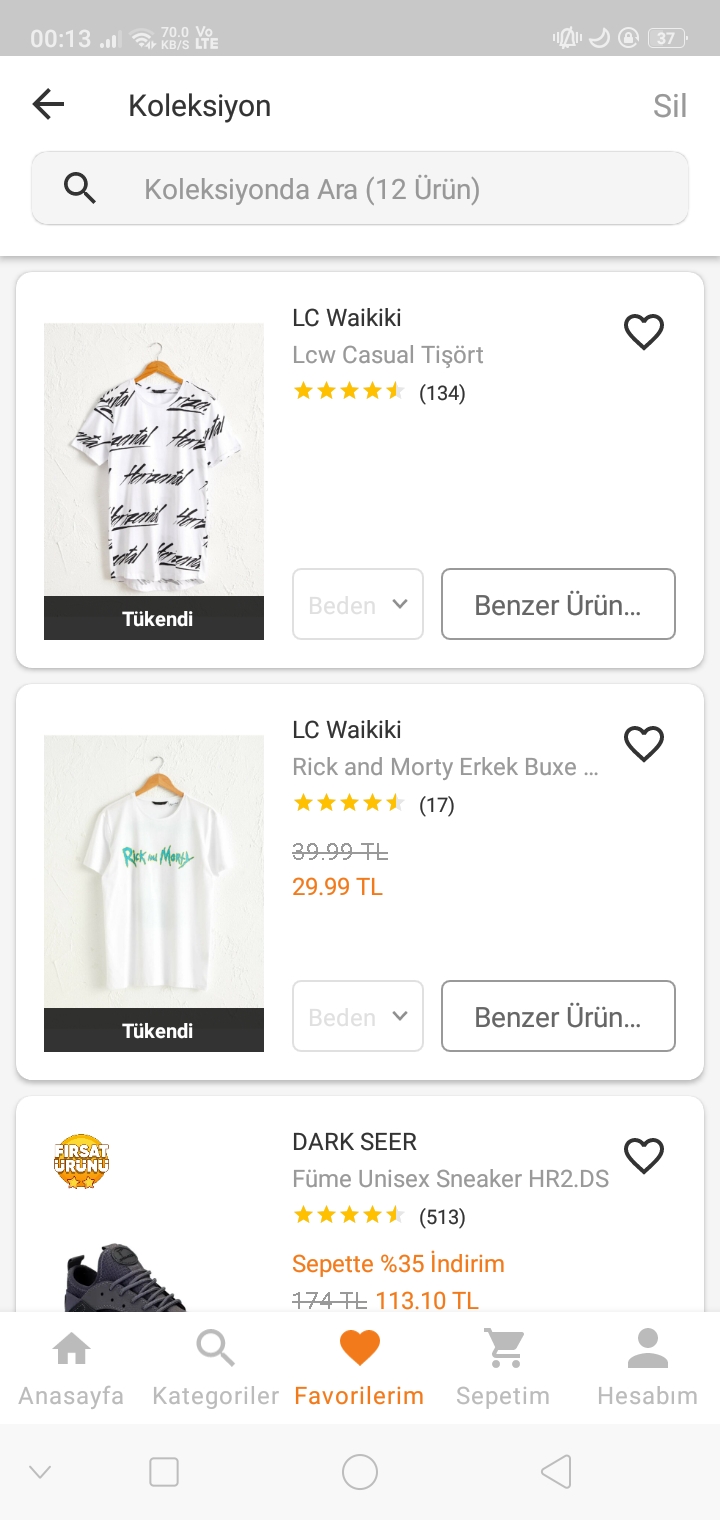This screenshot has height=1520, width=720.
Task: Tap the search magnifier icon in collection search
Action: tap(80, 188)
